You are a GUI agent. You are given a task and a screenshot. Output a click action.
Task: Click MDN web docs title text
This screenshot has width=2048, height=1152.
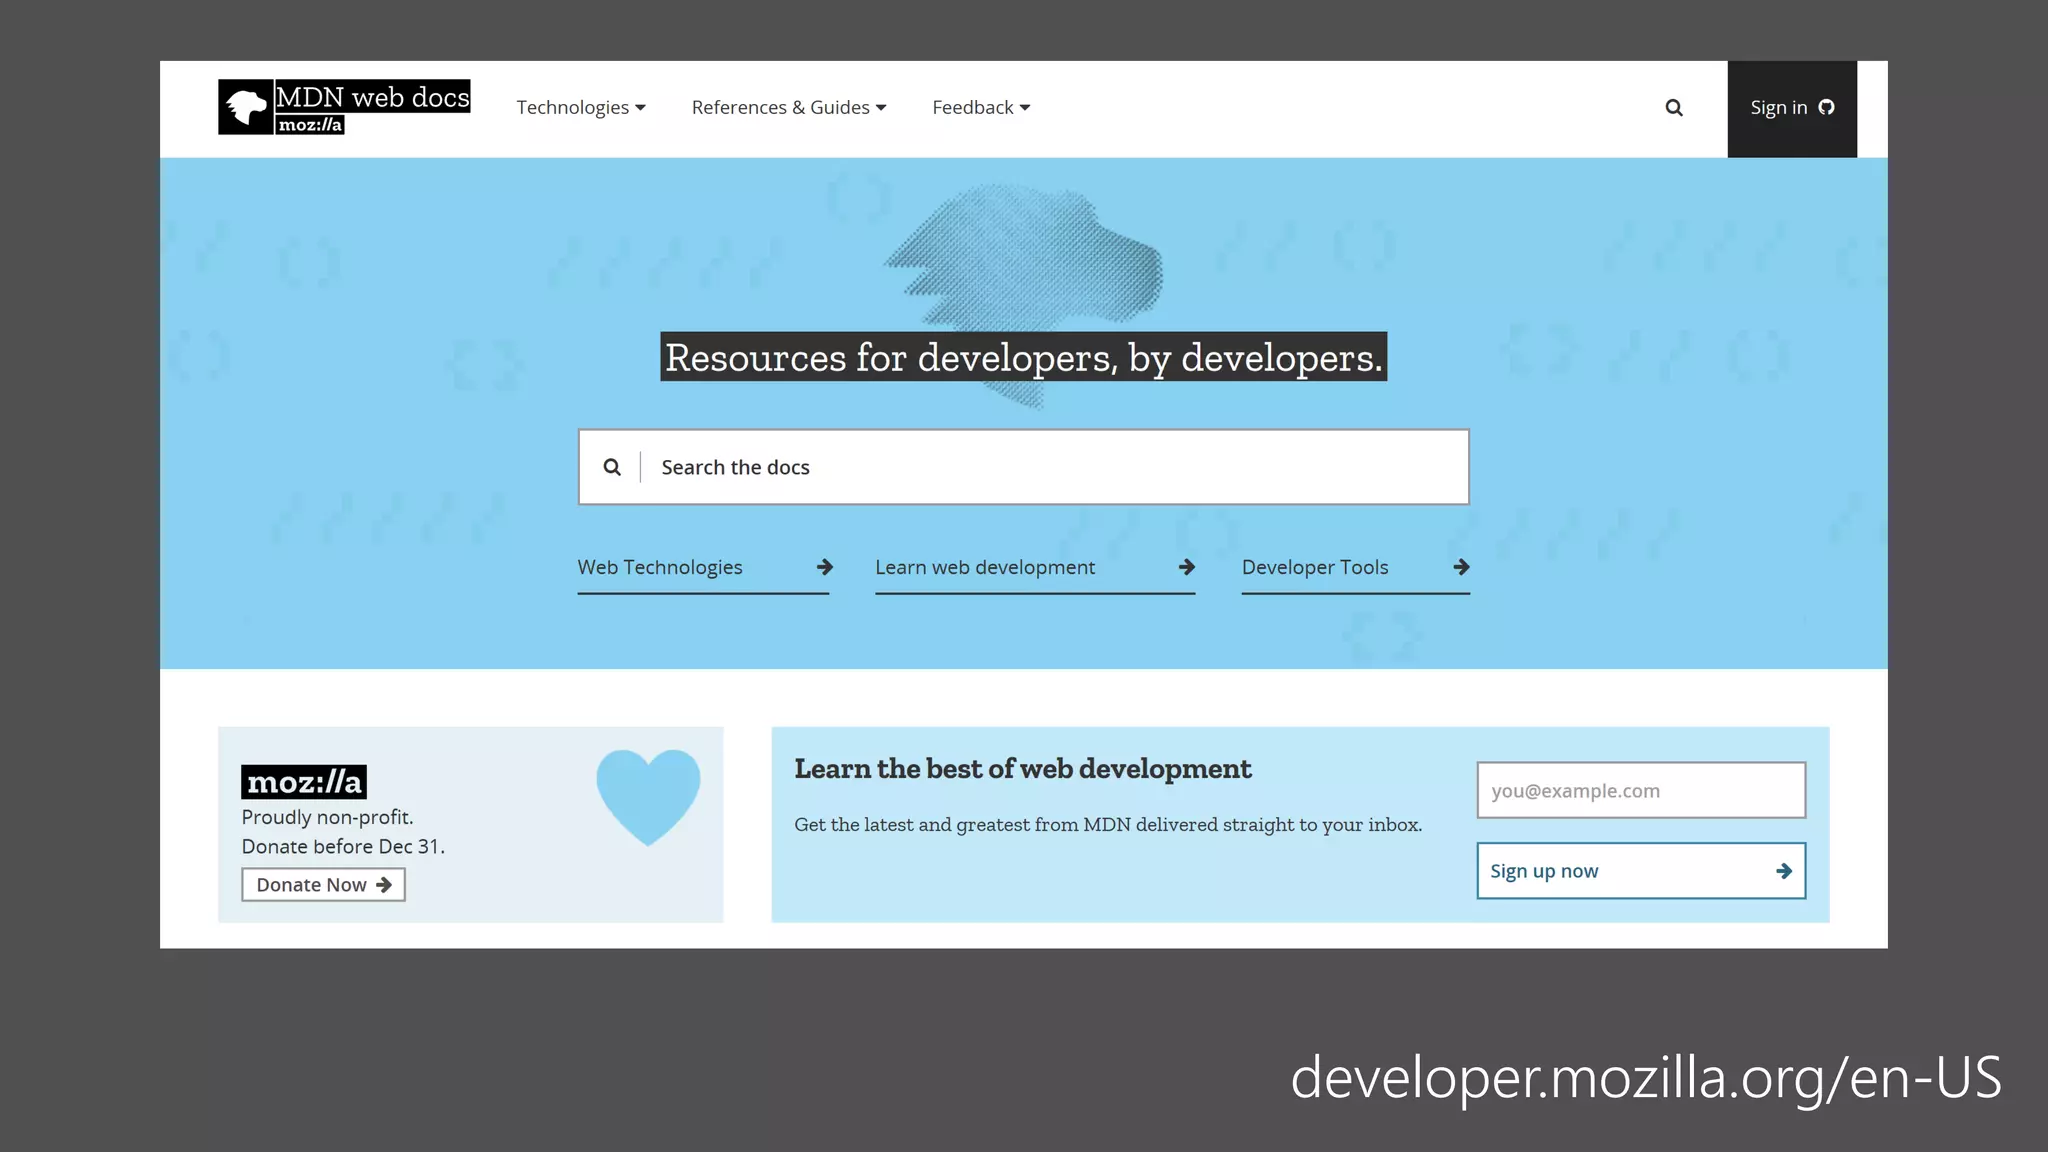point(372,97)
